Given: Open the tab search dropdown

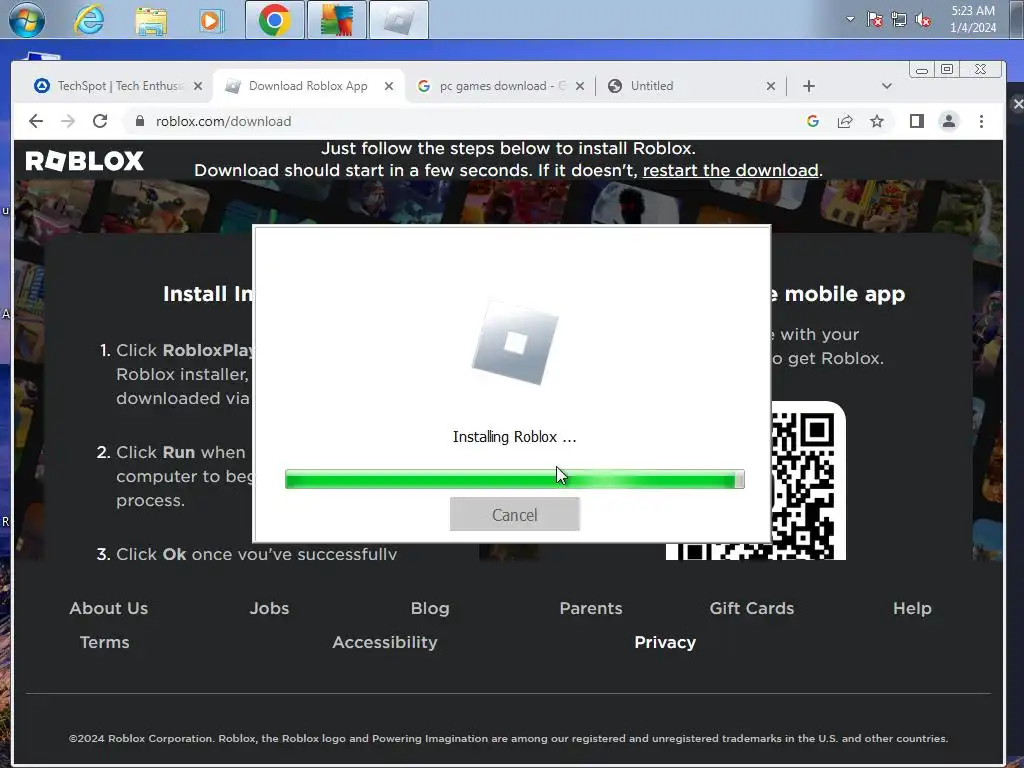Looking at the screenshot, I should (x=886, y=86).
